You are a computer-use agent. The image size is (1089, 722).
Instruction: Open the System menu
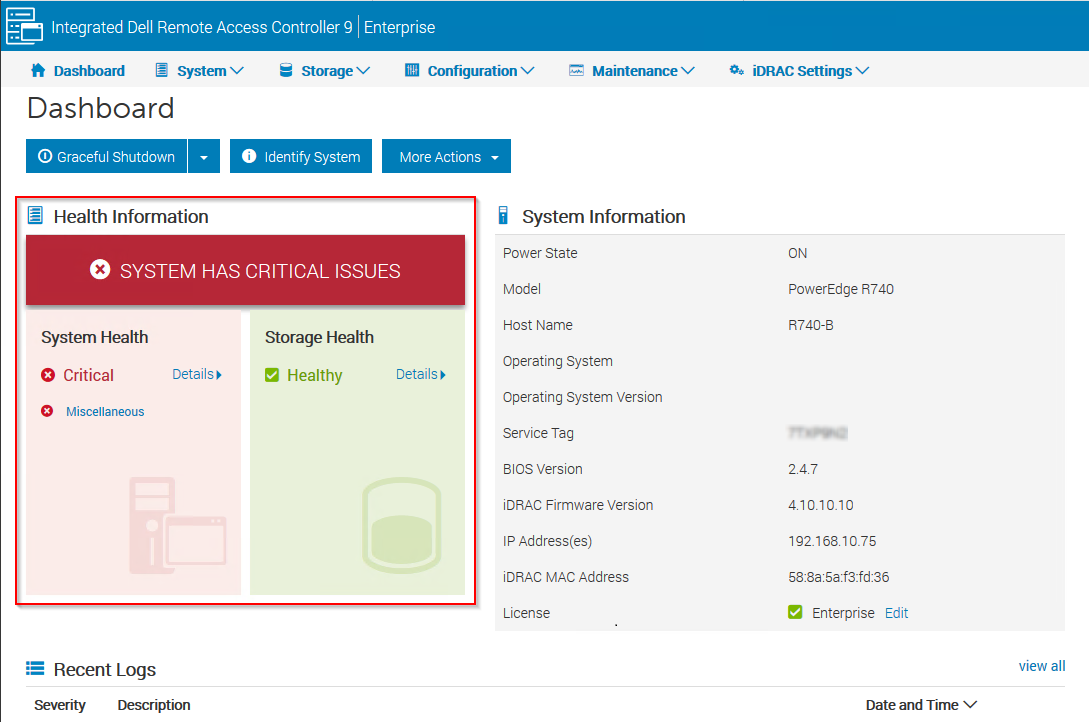click(200, 71)
